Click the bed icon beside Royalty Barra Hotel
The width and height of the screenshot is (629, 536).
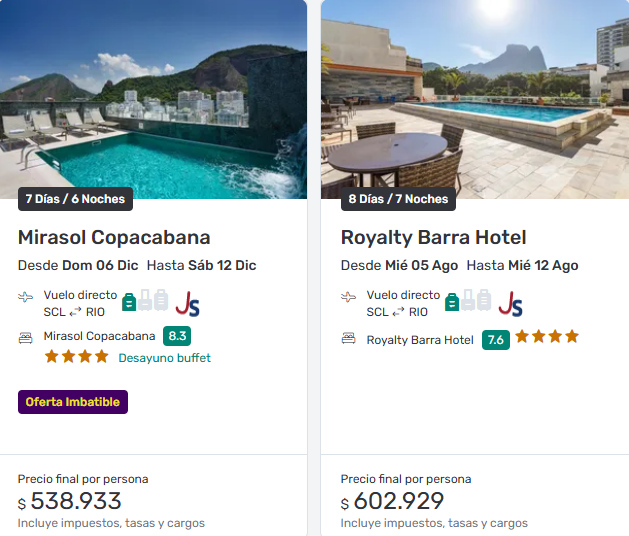pos(349,339)
